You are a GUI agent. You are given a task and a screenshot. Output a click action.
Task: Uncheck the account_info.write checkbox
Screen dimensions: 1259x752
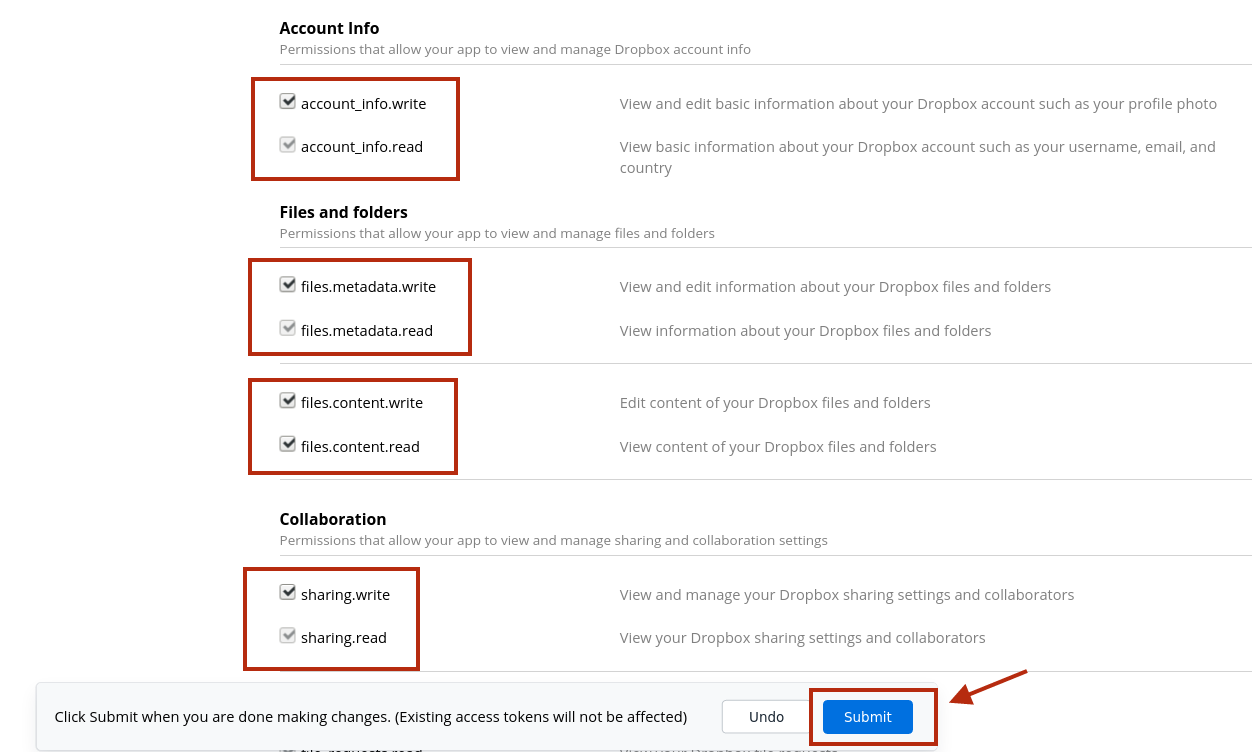(288, 102)
